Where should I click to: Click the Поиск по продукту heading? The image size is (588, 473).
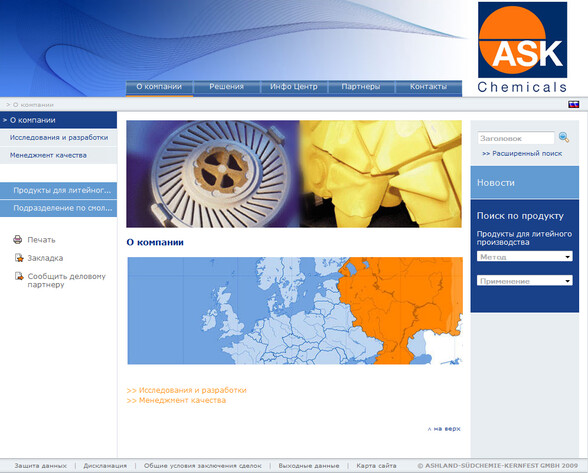520,216
